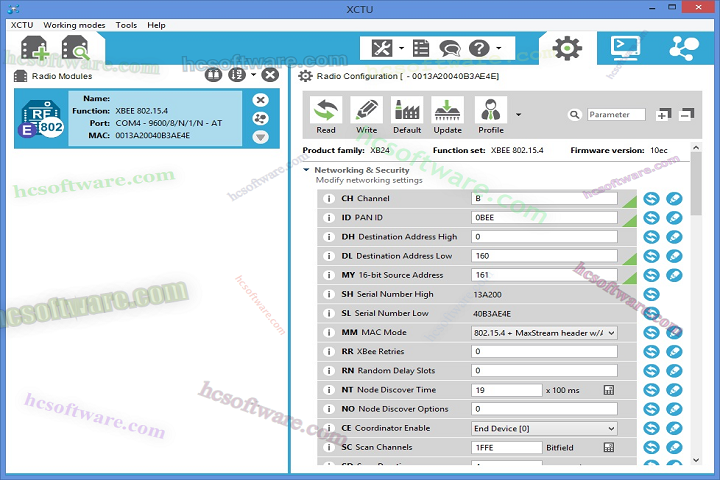Open the dropdown arrow next to help icon
Screen dimensions: 720x480
tap(499, 48)
